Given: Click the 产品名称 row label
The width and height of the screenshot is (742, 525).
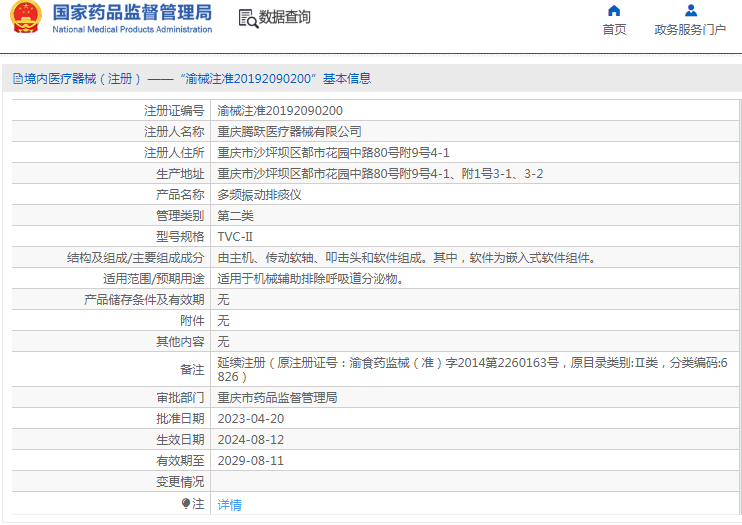Looking at the screenshot, I should coord(180,195).
